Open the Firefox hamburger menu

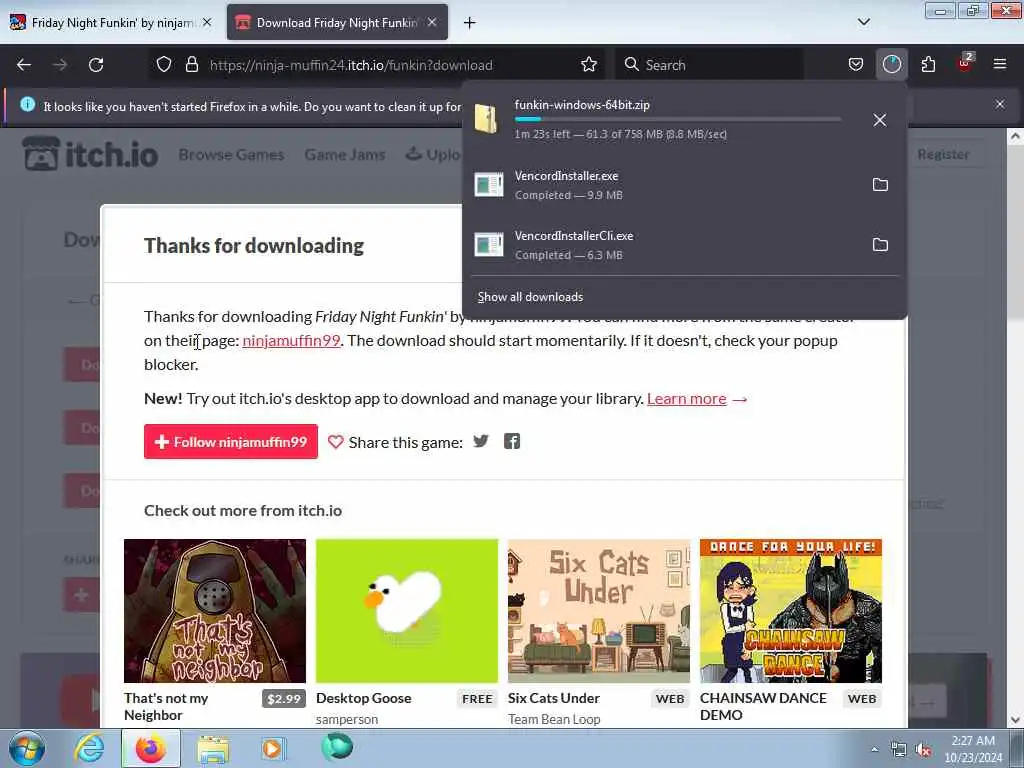pos(1000,65)
